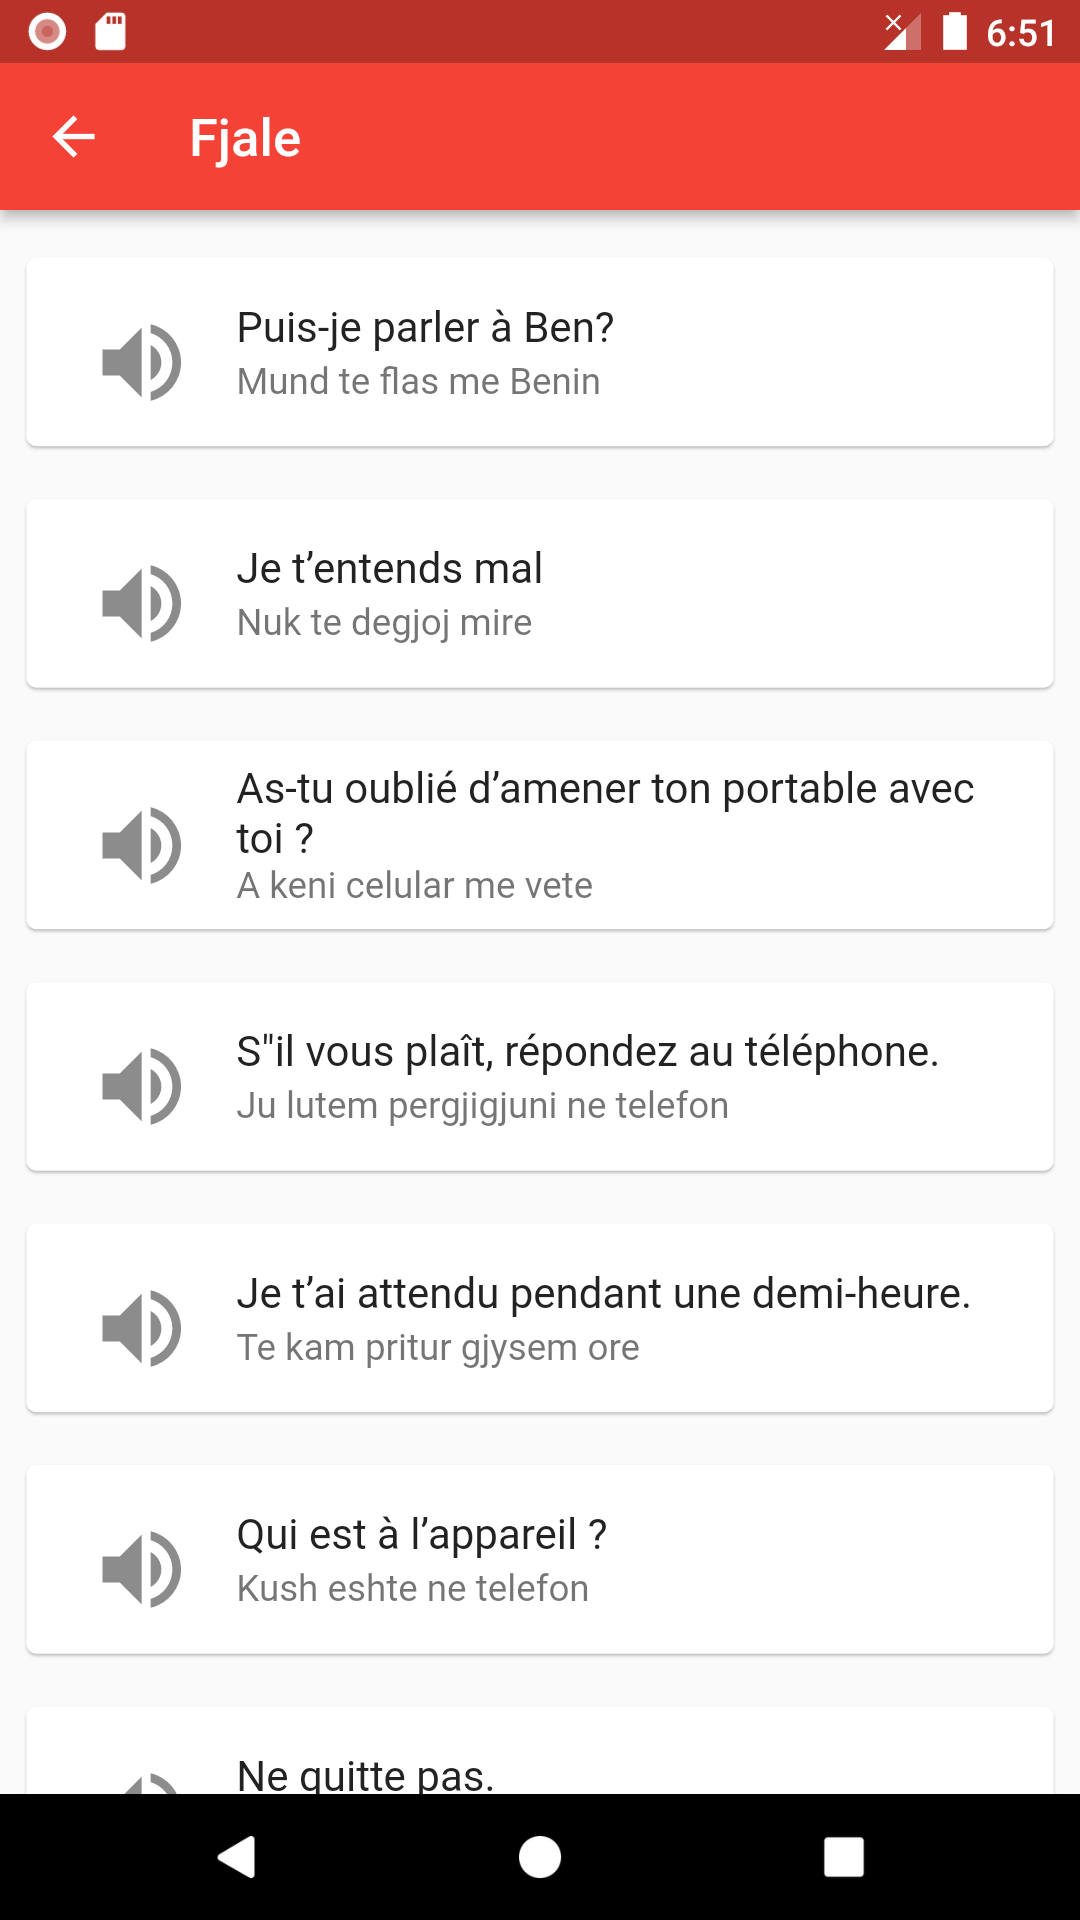Play audio for "Je t'entends mal"
The height and width of the screenshot is (1920, 1080).
point(142,603)
